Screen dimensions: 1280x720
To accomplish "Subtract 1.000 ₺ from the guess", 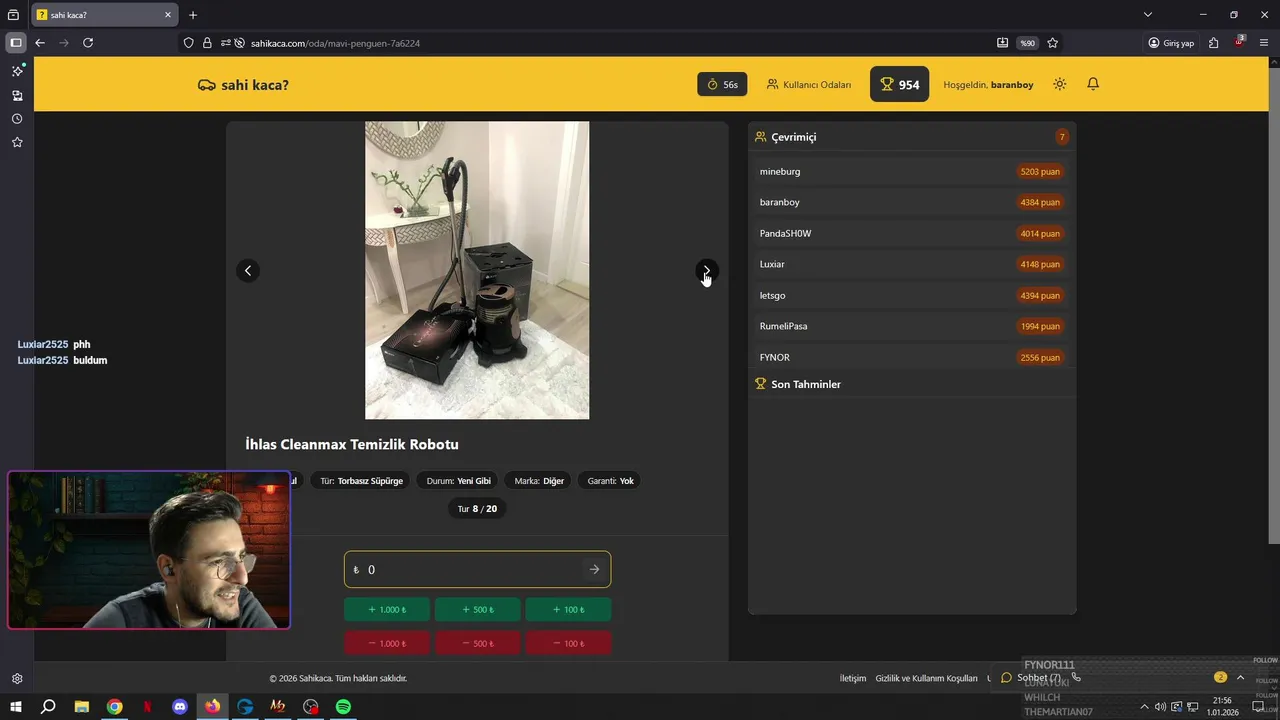I will [x=387, y=643].
